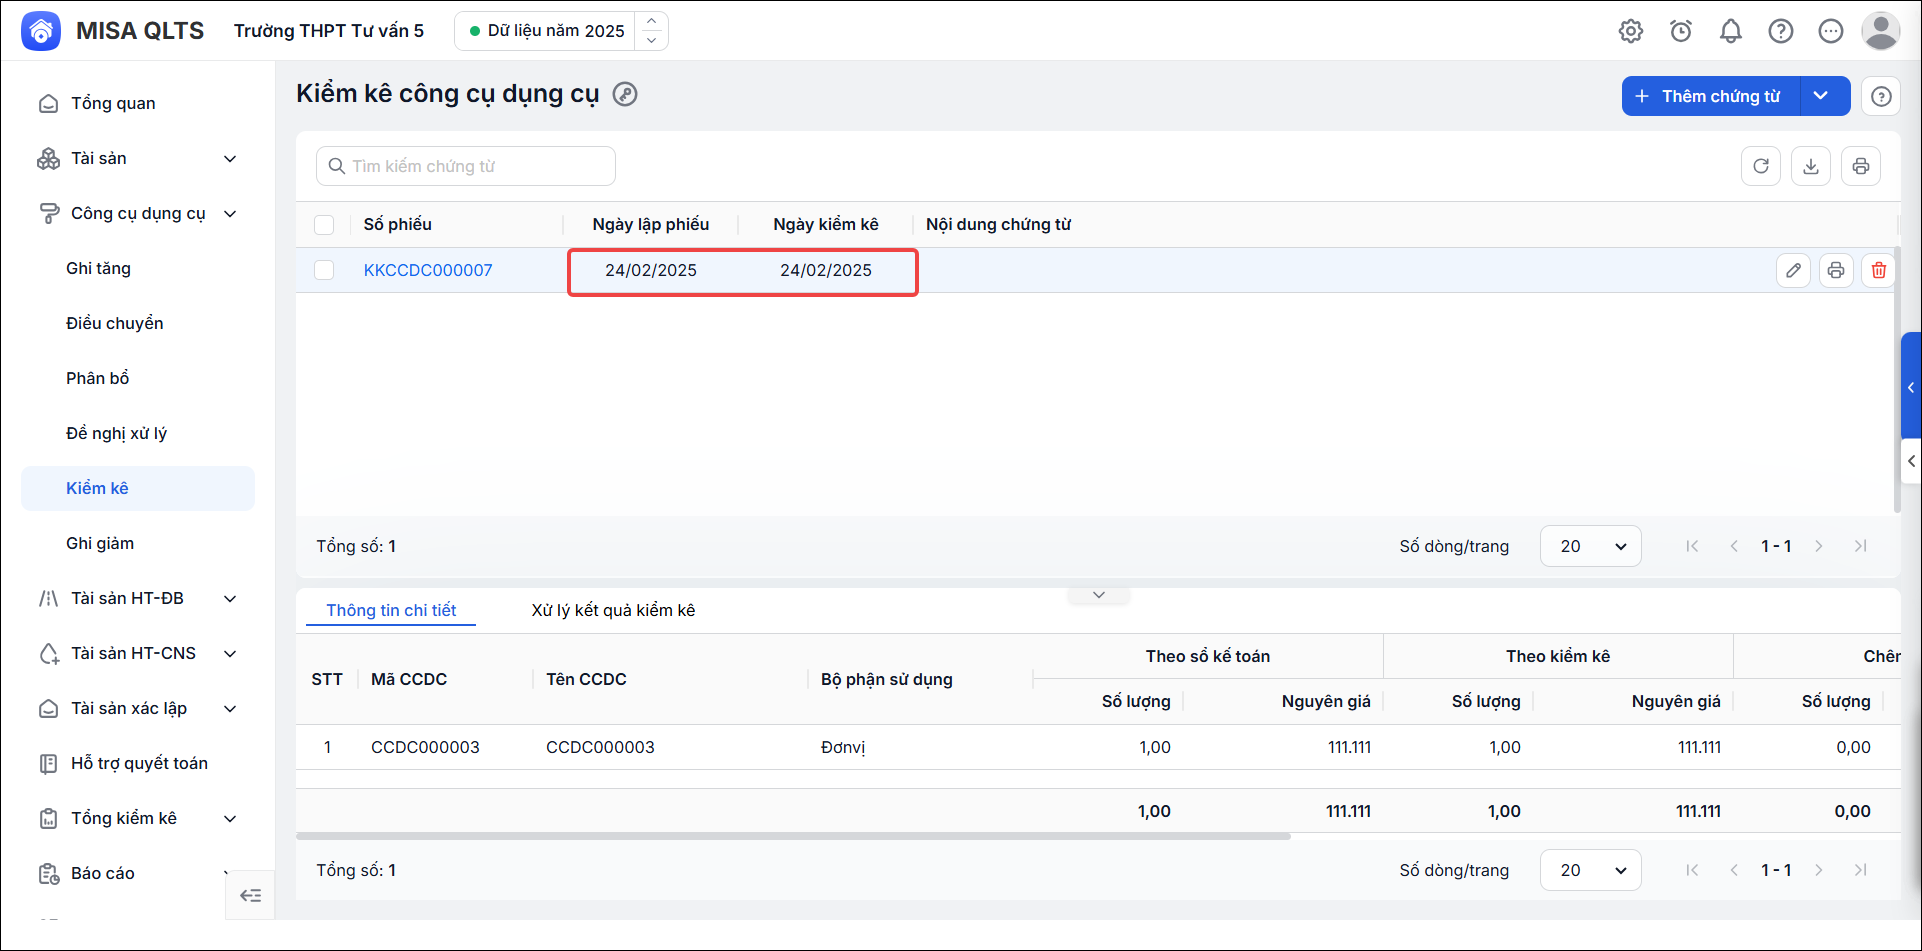Go to previous page in lower pagination
The image size is (1922, 951).
coord(1734,870)
